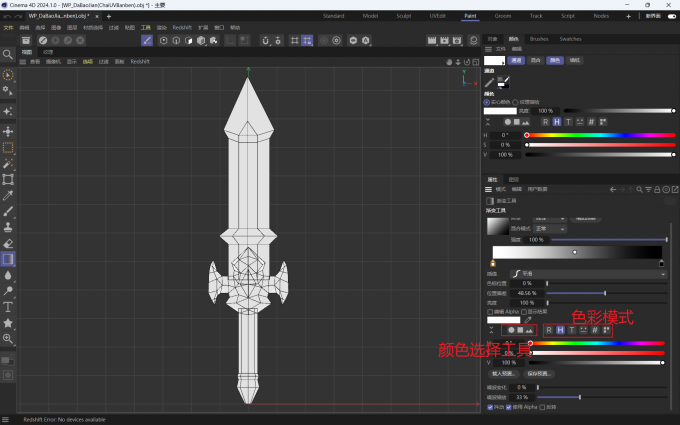This screenshot has height=425, width=680.
Task: Select the Gradient tool in left toolbar
Action: [8, 259]
